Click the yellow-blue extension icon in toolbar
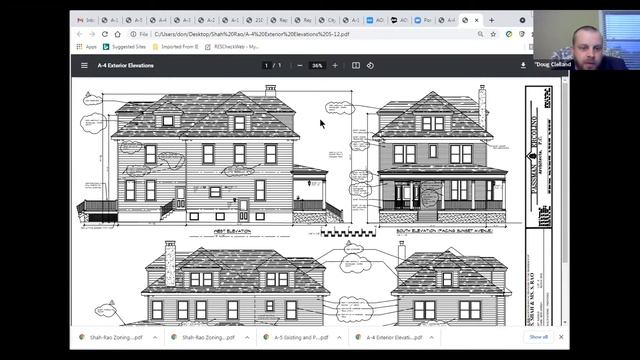640x360 pixels. pos(509,34)
